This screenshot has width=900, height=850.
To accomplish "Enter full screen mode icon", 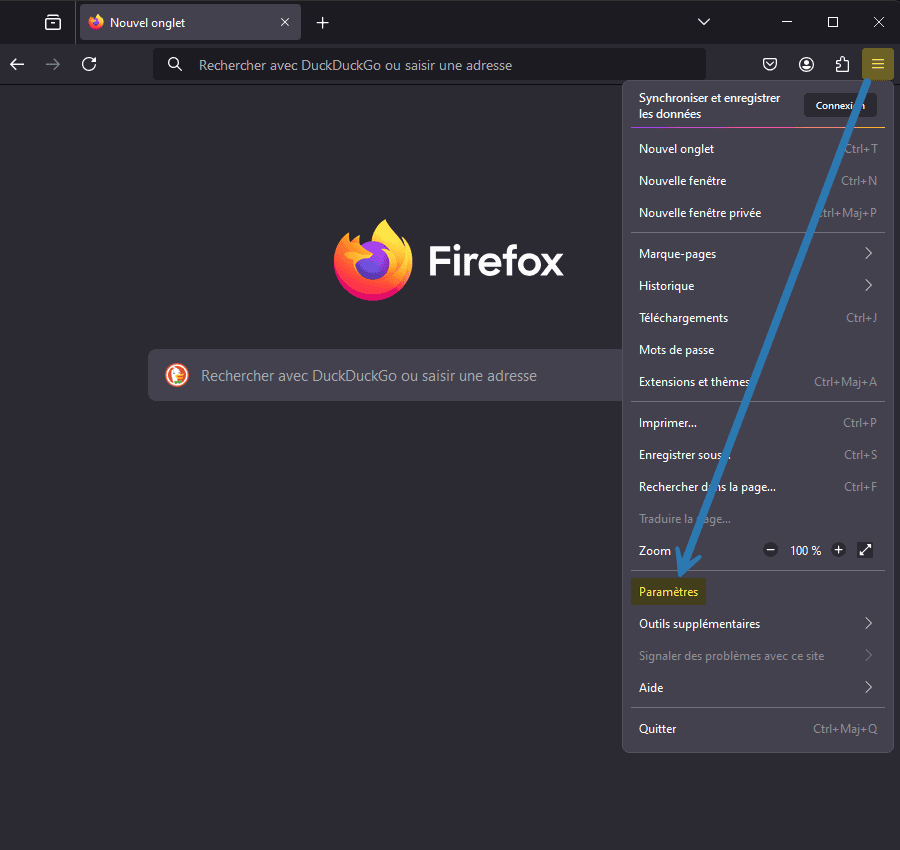I will [865, 550].
